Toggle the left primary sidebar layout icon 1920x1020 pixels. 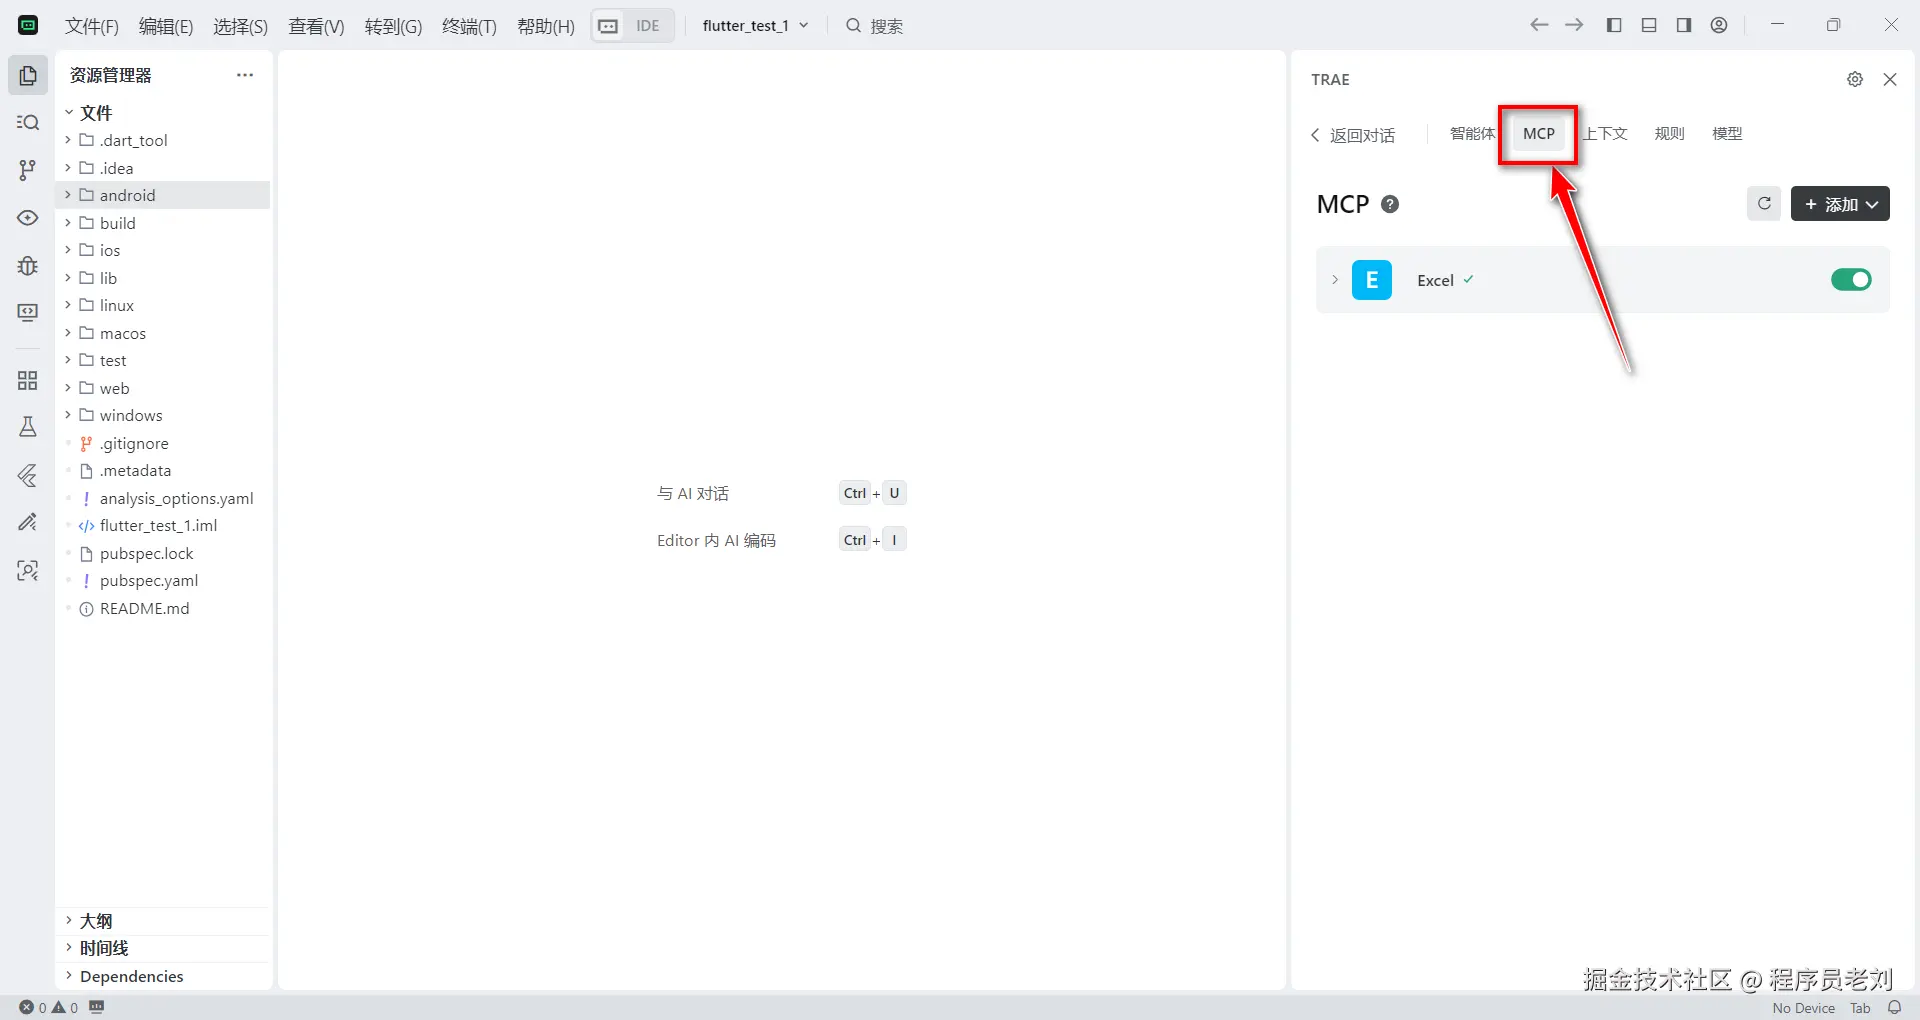pos(1614,25)
